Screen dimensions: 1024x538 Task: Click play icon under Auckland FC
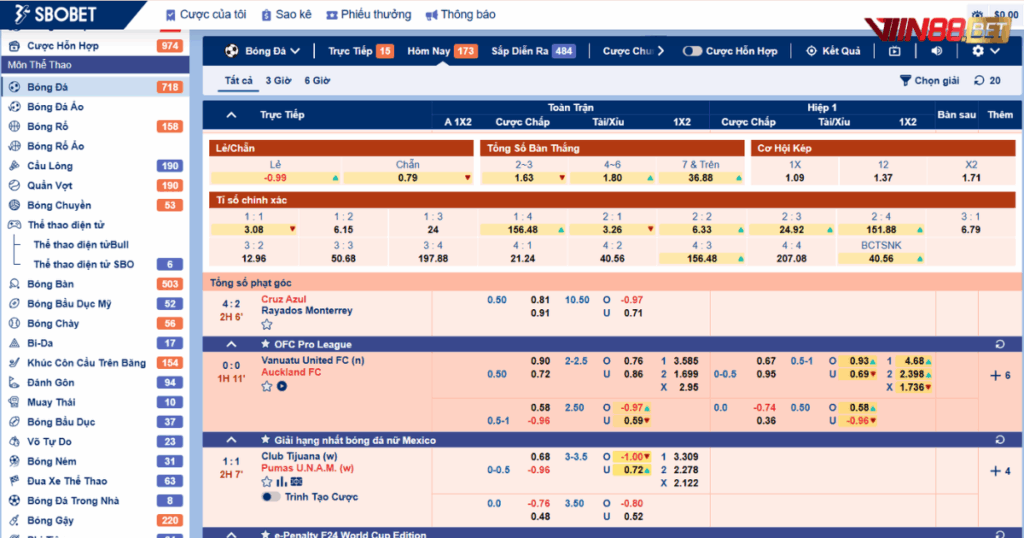281,386
